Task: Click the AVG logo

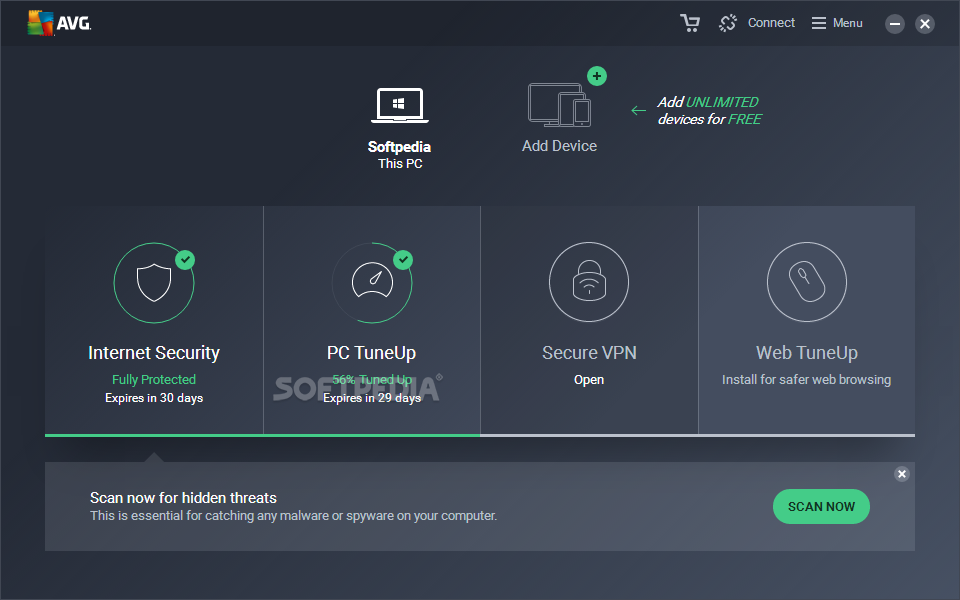Action: pos(59,23)
